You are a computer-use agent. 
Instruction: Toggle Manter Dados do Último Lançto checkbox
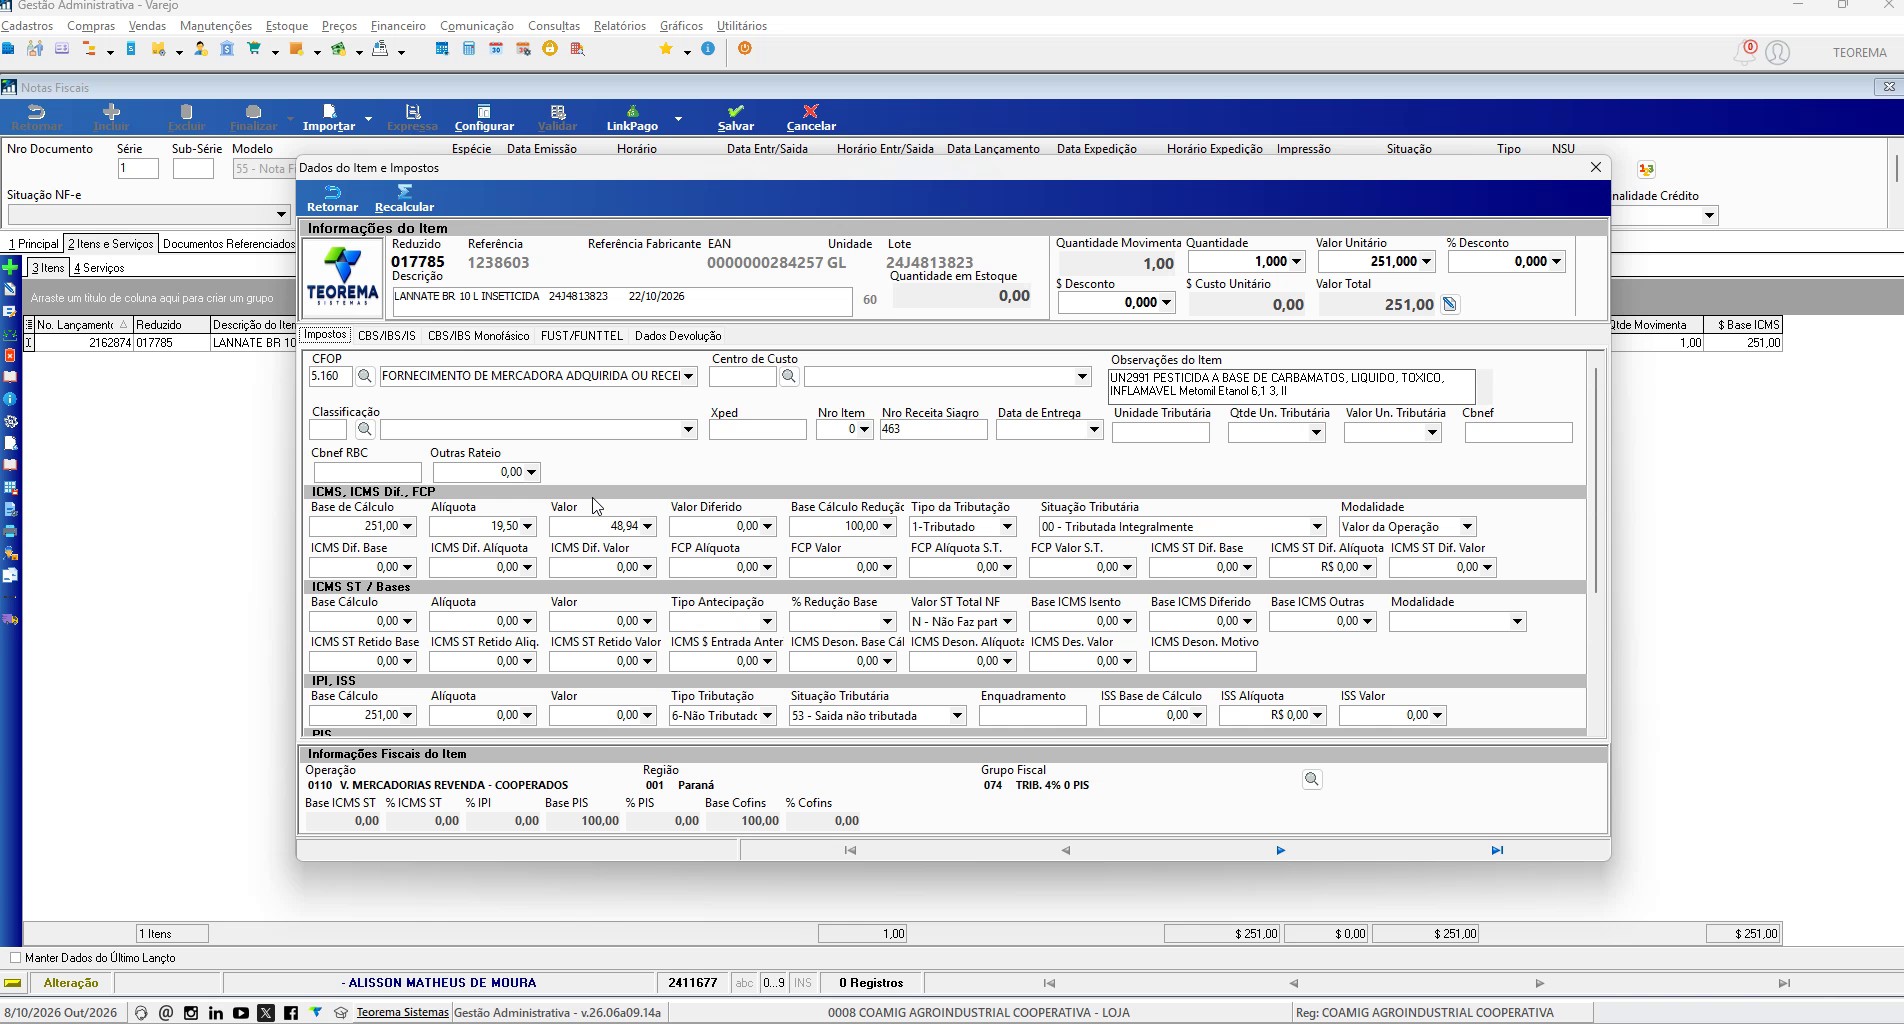(x=15, y=958)
